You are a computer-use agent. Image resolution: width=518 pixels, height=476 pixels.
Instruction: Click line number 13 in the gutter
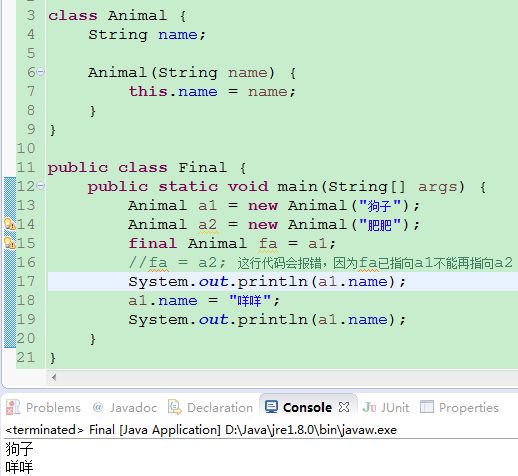(x=26, y=205)
